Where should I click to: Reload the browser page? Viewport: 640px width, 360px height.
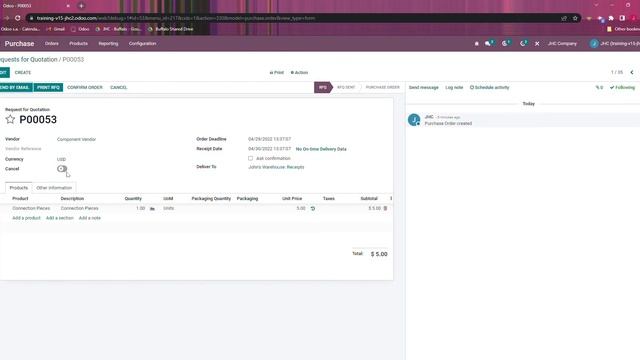(18, 18)
